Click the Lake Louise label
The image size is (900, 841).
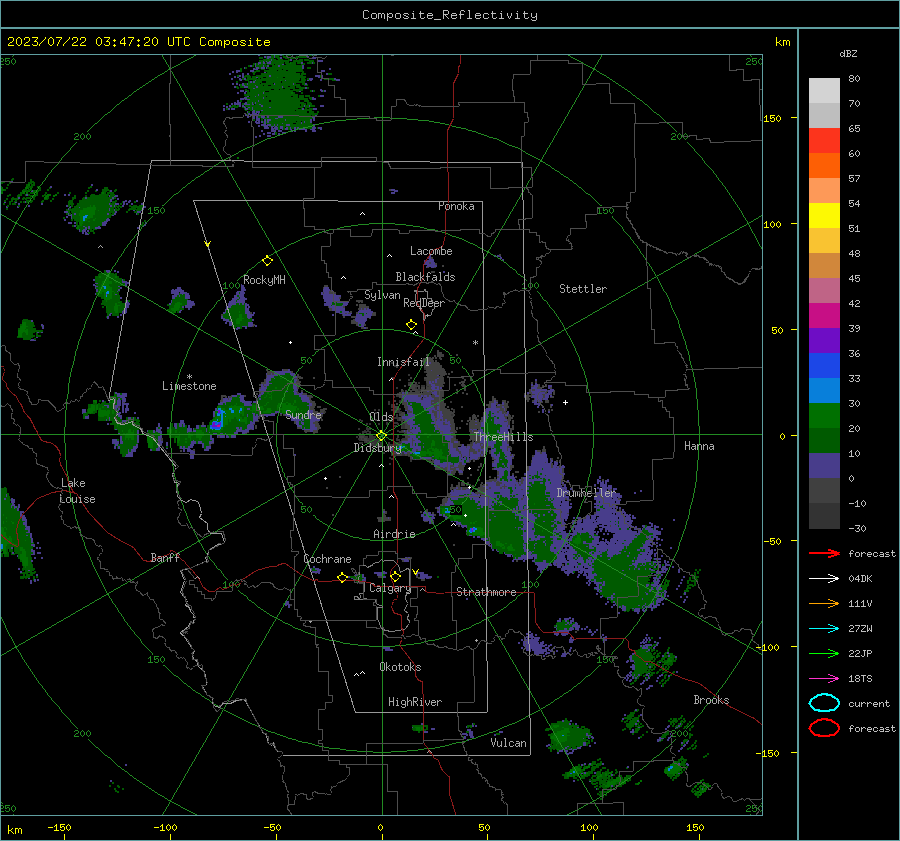coord(77,491)
